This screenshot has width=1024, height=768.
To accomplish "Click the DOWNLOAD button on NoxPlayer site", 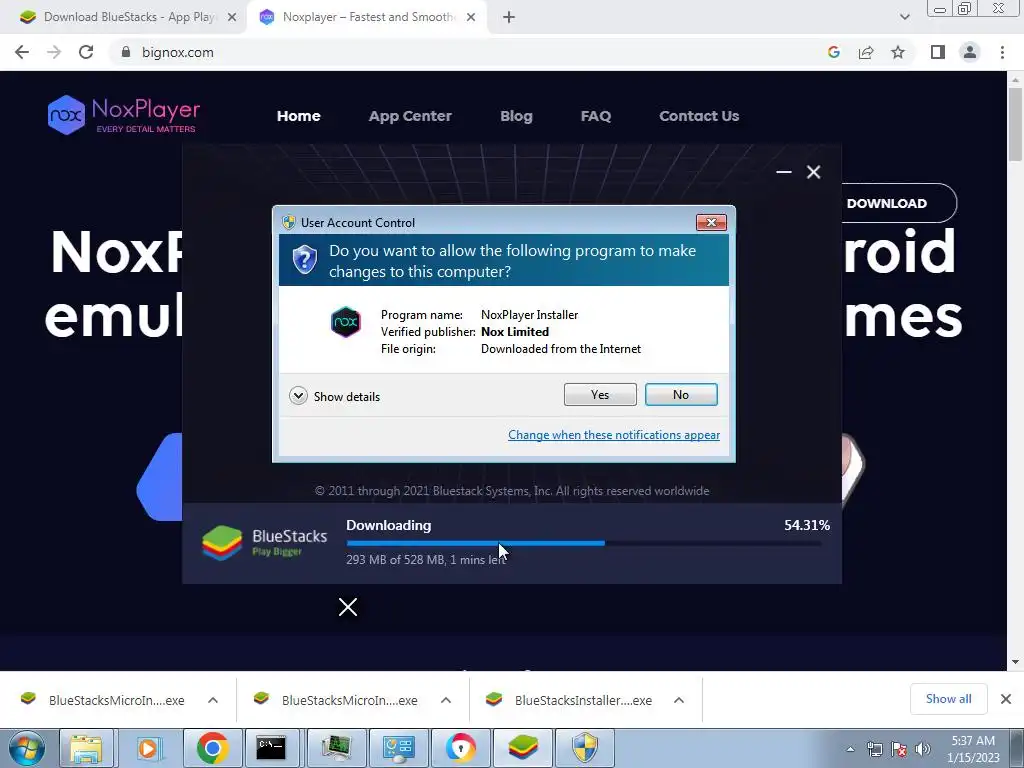I will tap(898, 203).
